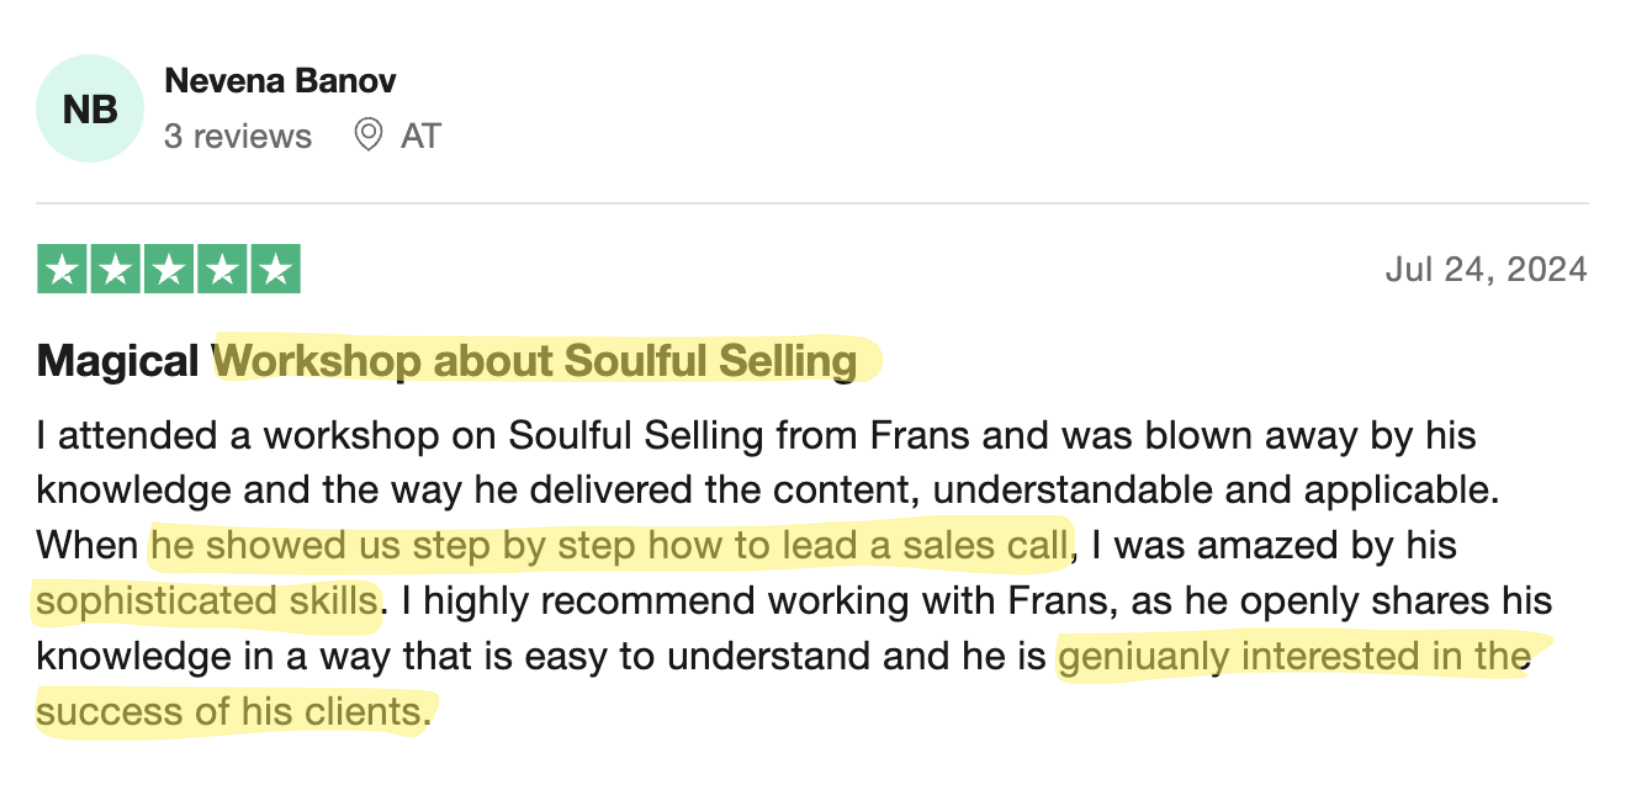Viewport: 1640px width, 788px height.
Task: Click highlighted 'Workshop about Soulful Selling' text
Action: (x=535, y=361)
